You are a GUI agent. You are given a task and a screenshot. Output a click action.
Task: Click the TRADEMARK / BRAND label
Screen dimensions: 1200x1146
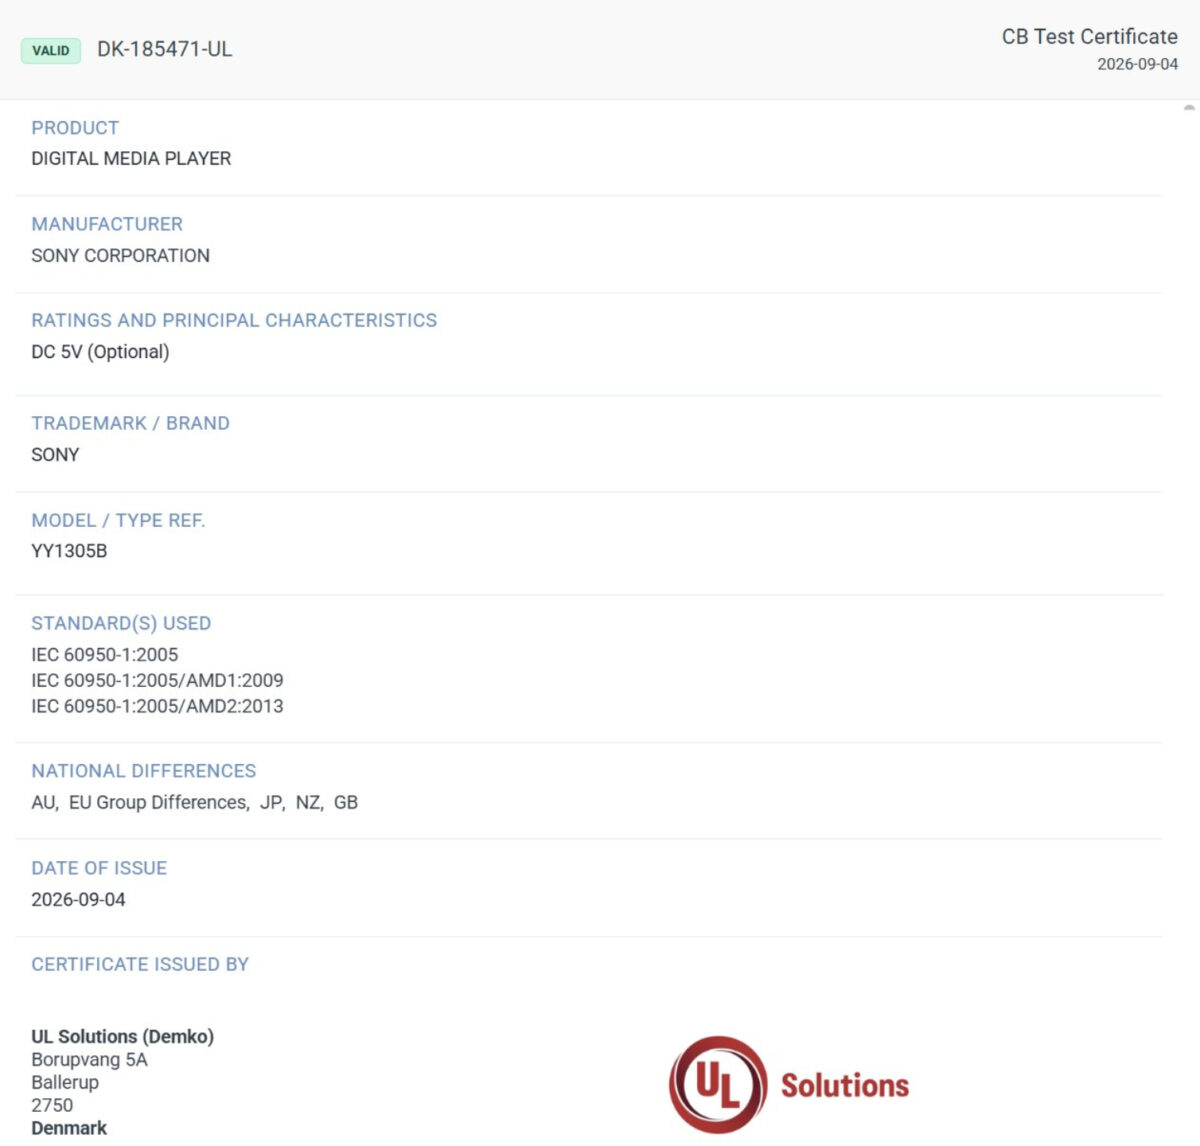[130, 423]
